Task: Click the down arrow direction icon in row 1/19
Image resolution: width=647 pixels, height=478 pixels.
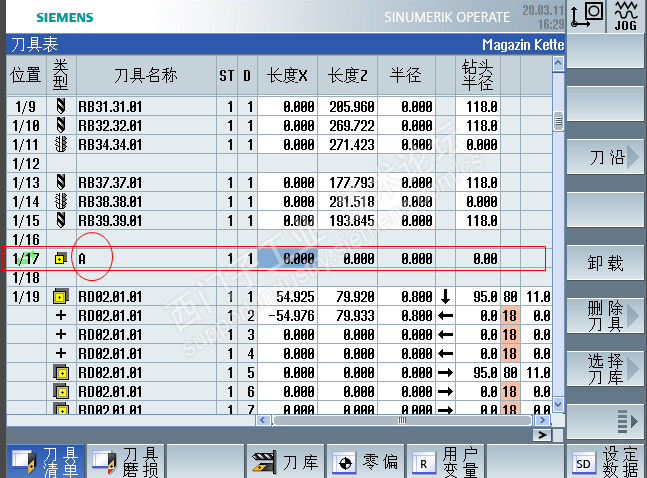Action: pyautogui.click(x=445, y=296)
